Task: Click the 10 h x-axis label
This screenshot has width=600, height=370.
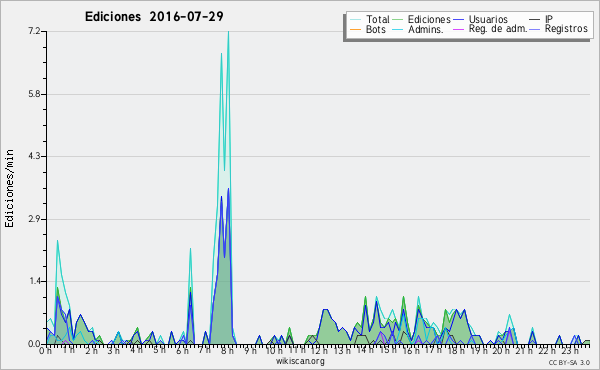Action: [x=274, y=351]
